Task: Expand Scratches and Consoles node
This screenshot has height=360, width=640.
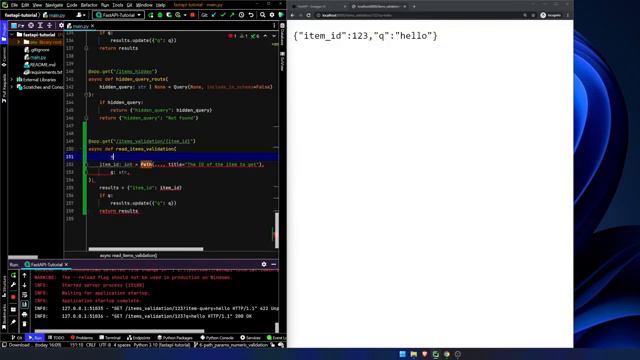Action: point(12,87)
